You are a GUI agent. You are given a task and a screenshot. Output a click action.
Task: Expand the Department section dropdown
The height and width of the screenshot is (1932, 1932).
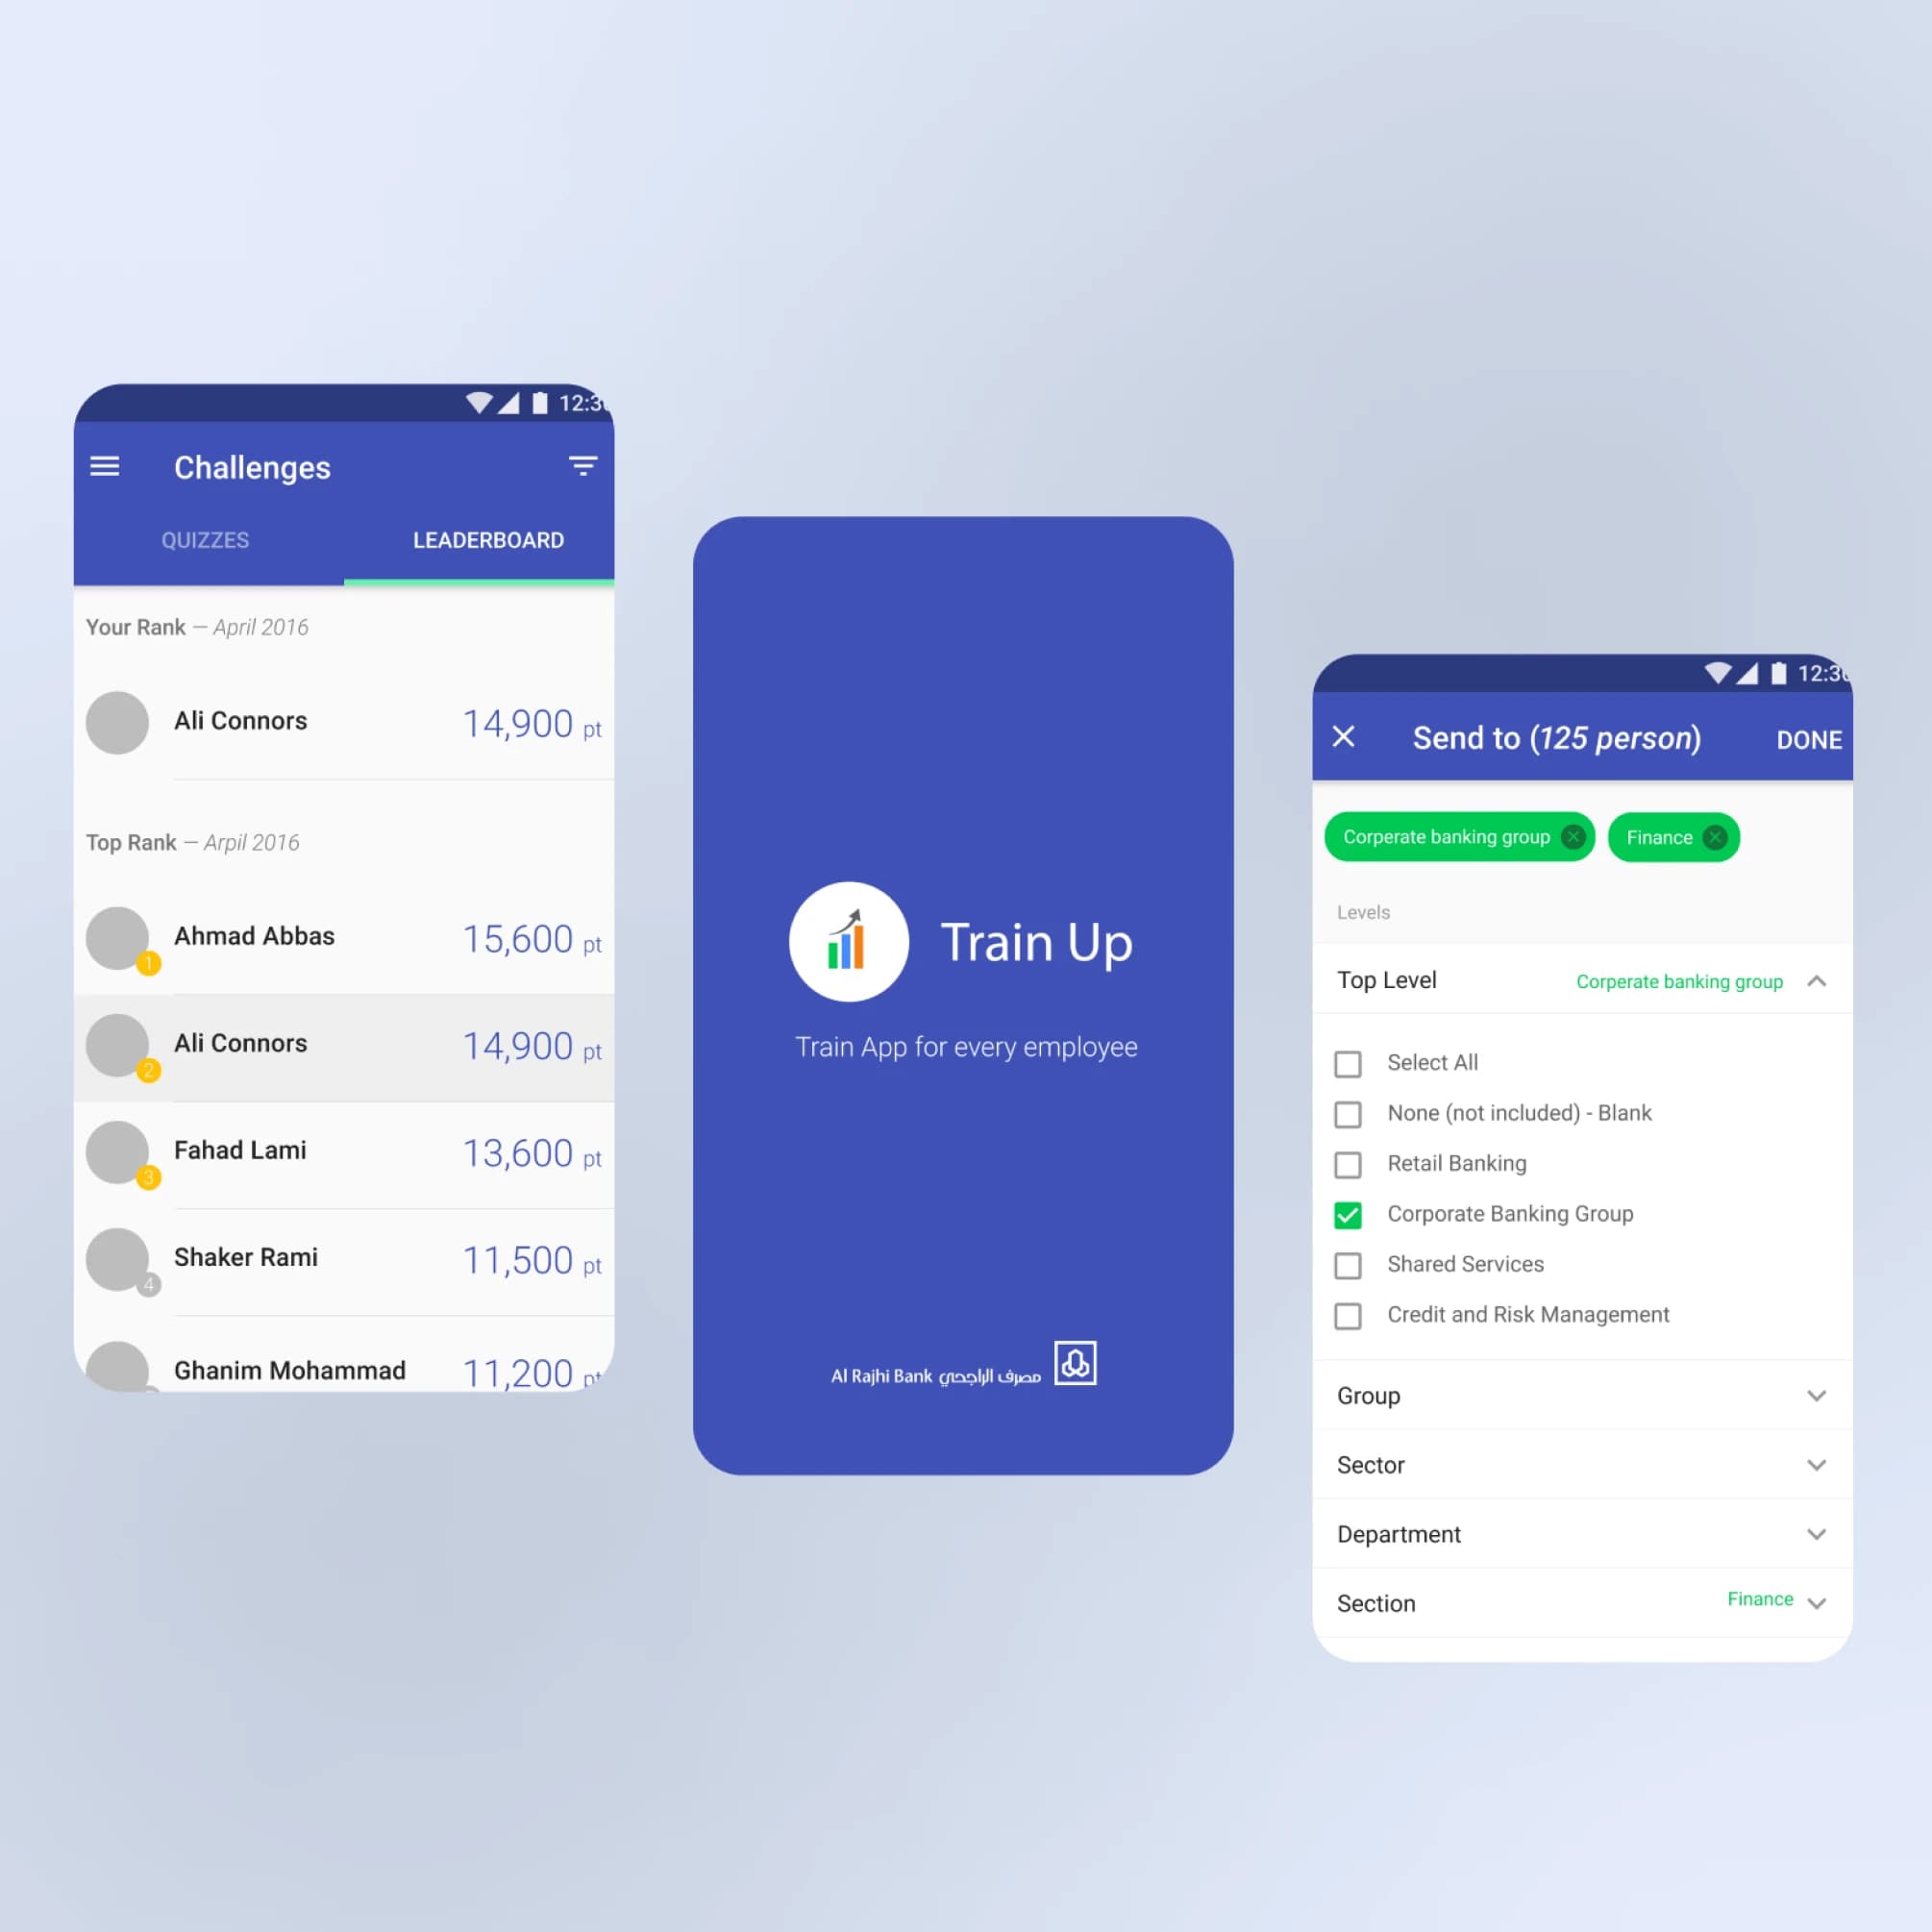tap(1819, 1534)
